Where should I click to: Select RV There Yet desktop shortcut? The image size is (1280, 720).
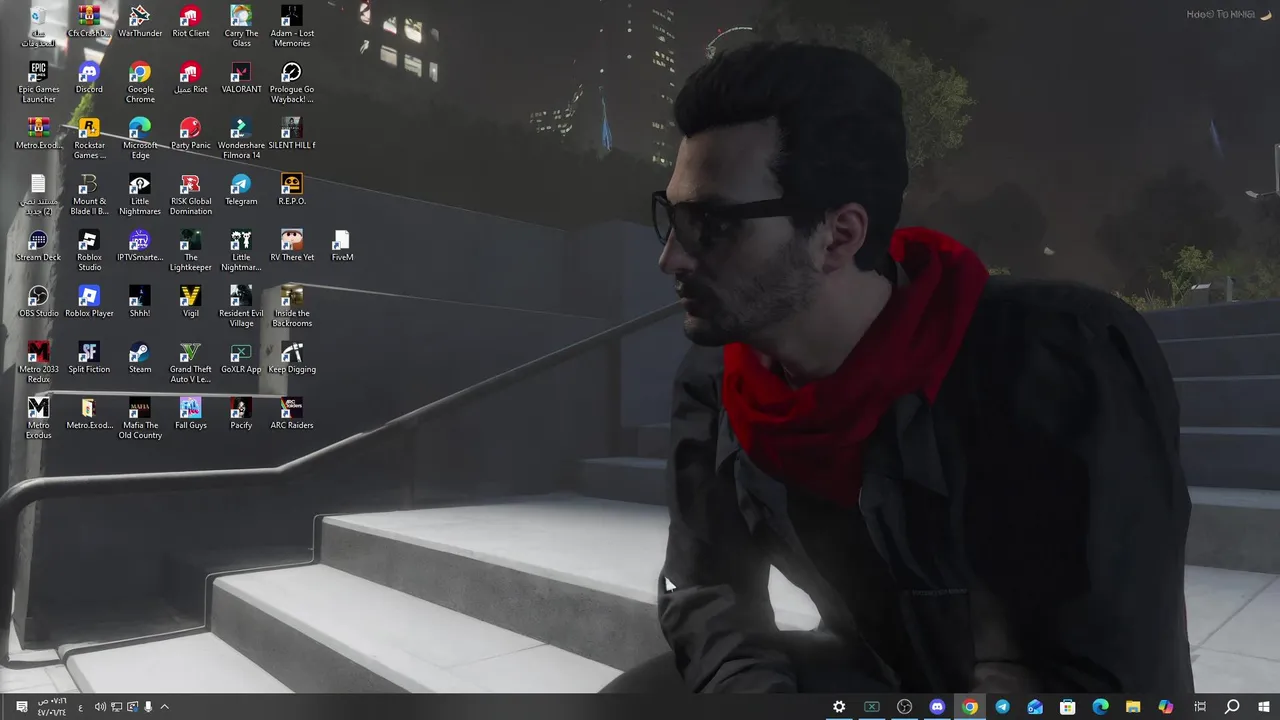tap(291, 246)
